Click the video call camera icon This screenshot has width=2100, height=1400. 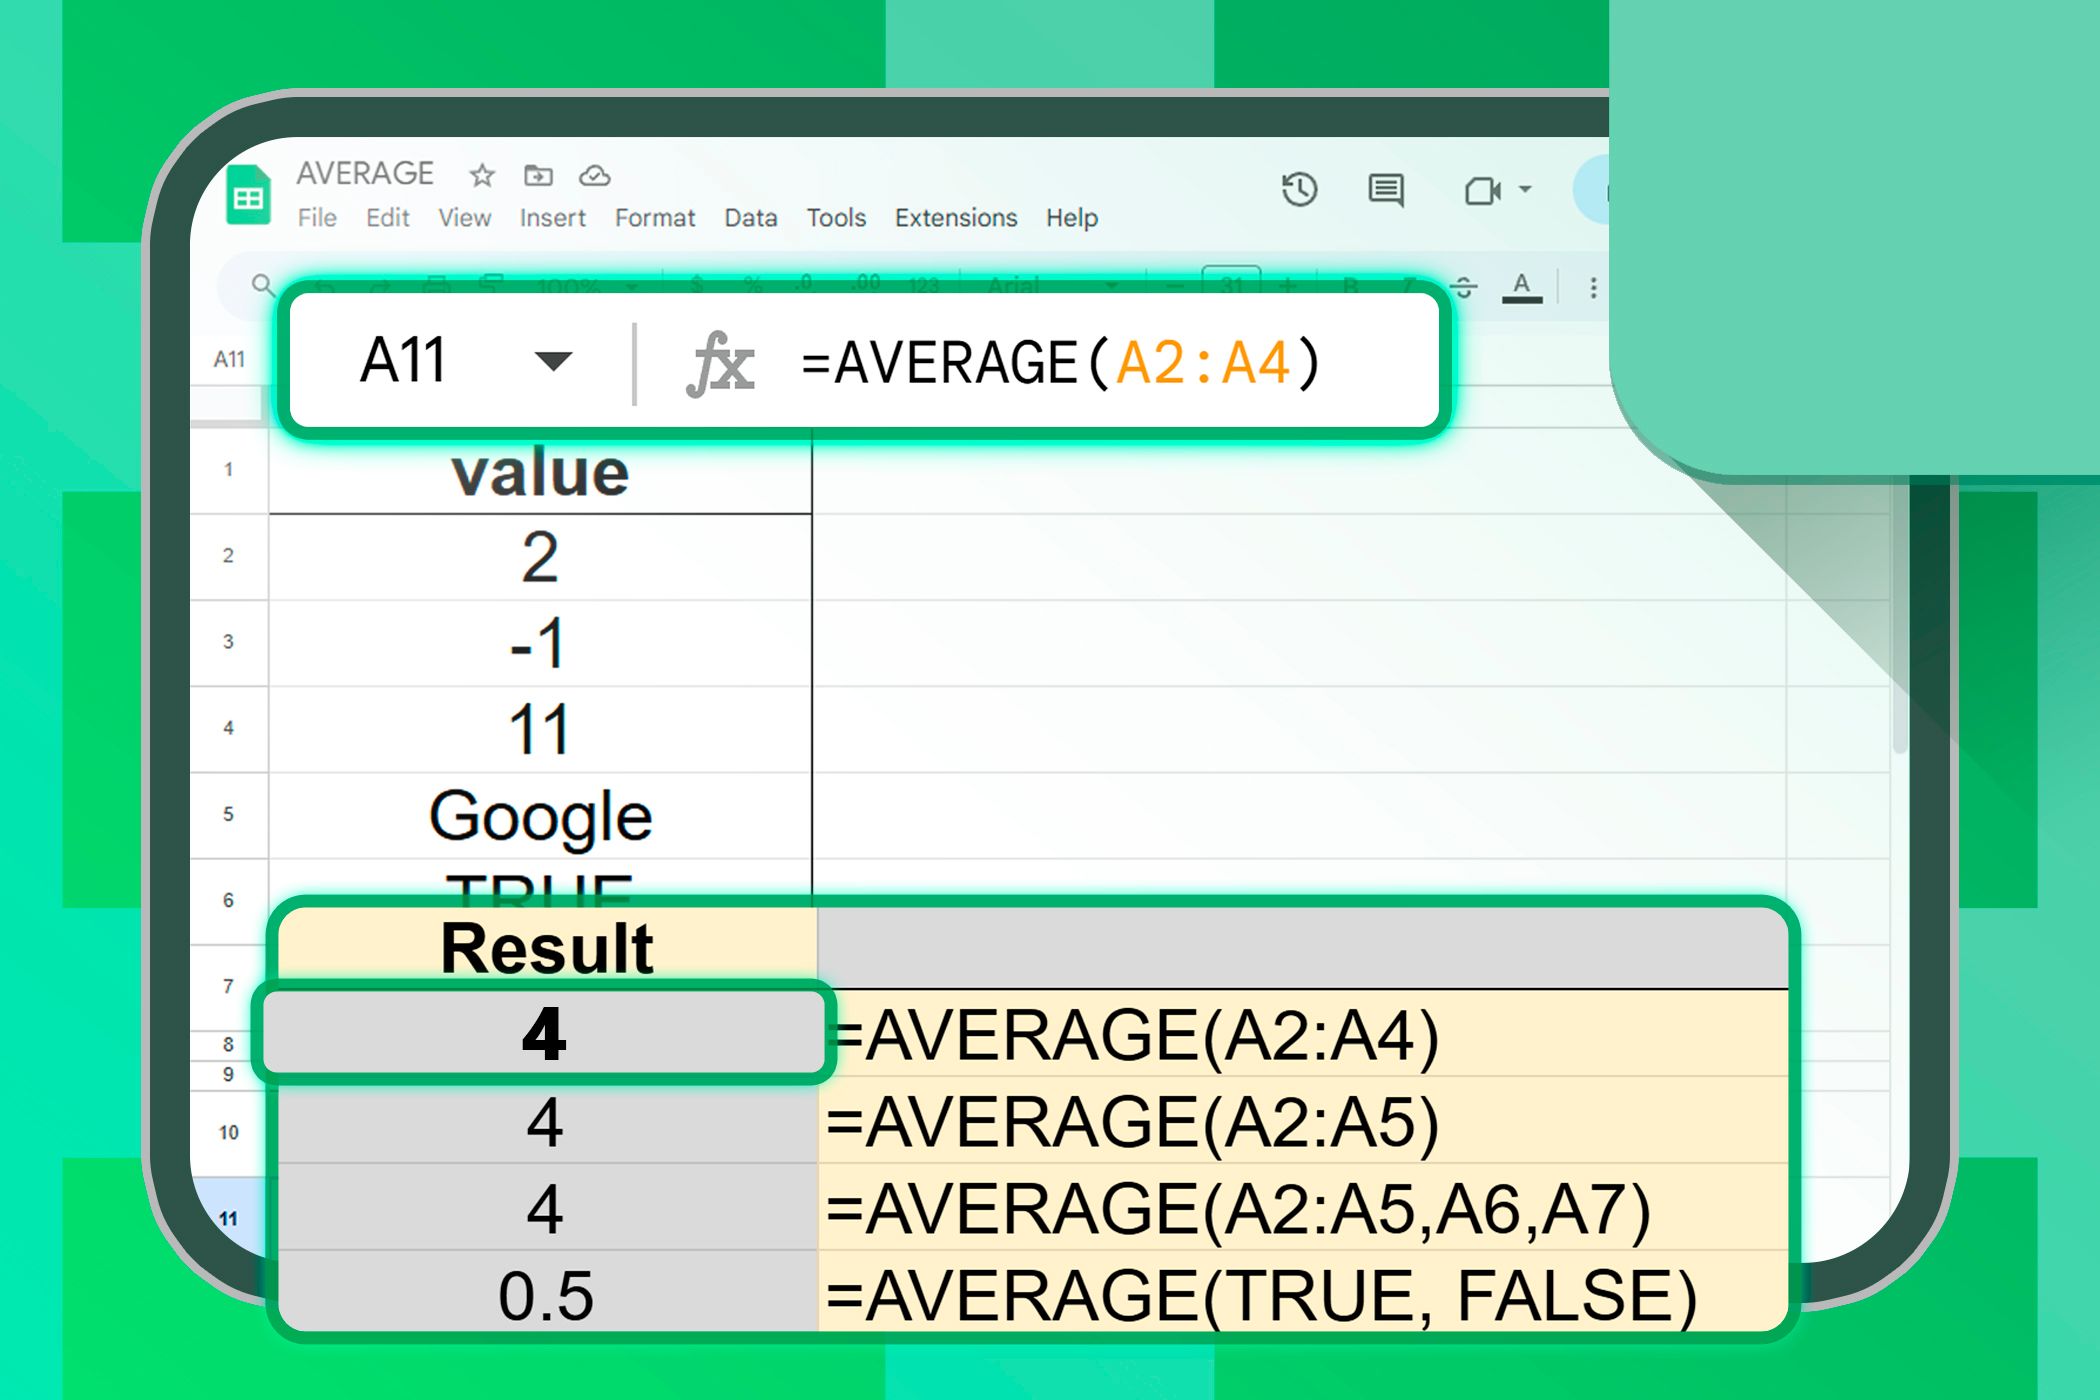point(1482,190)
